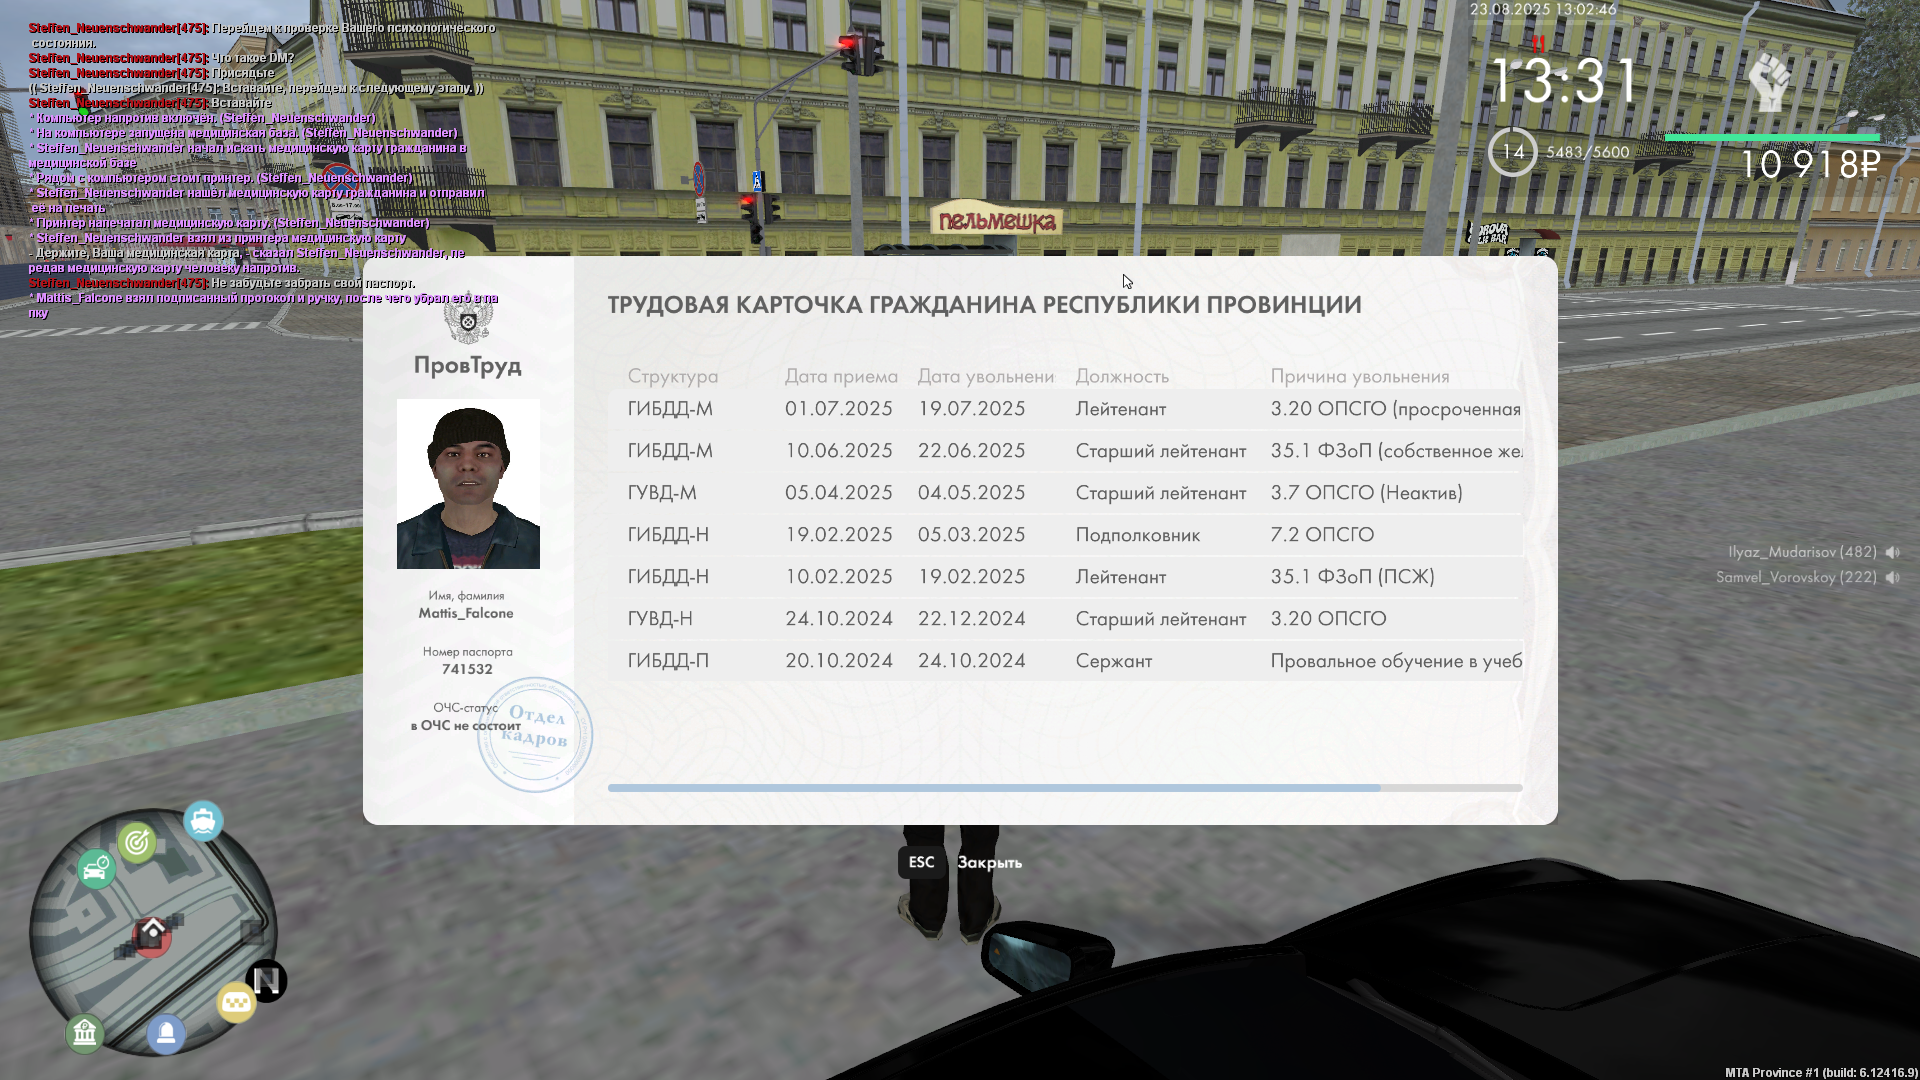Click hire date 20.10.2024

click(x=839, y=661)
